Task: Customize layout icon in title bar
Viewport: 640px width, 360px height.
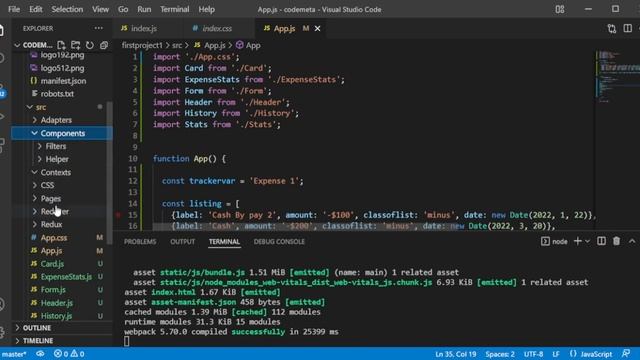Action: [x=560, y=9]
